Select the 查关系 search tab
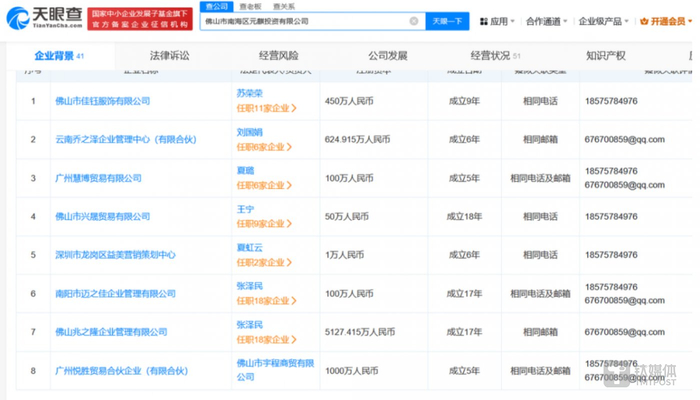700x400 pixels. pos(284,6)
